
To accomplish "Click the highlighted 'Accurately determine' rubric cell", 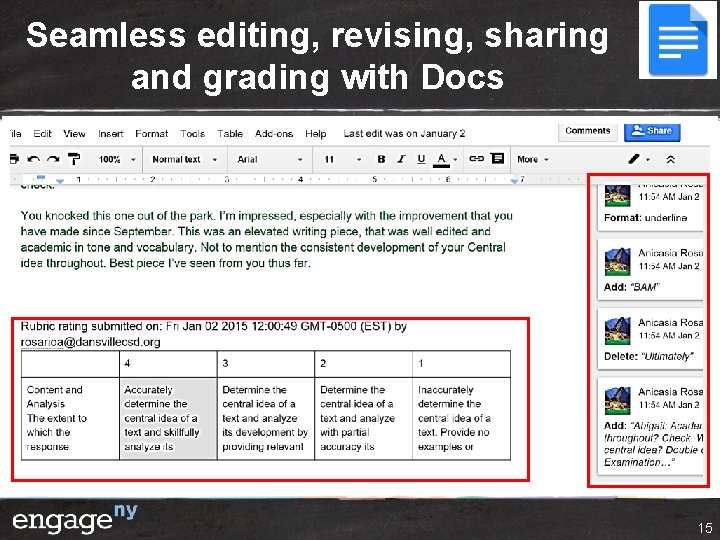I will point(168,418).
